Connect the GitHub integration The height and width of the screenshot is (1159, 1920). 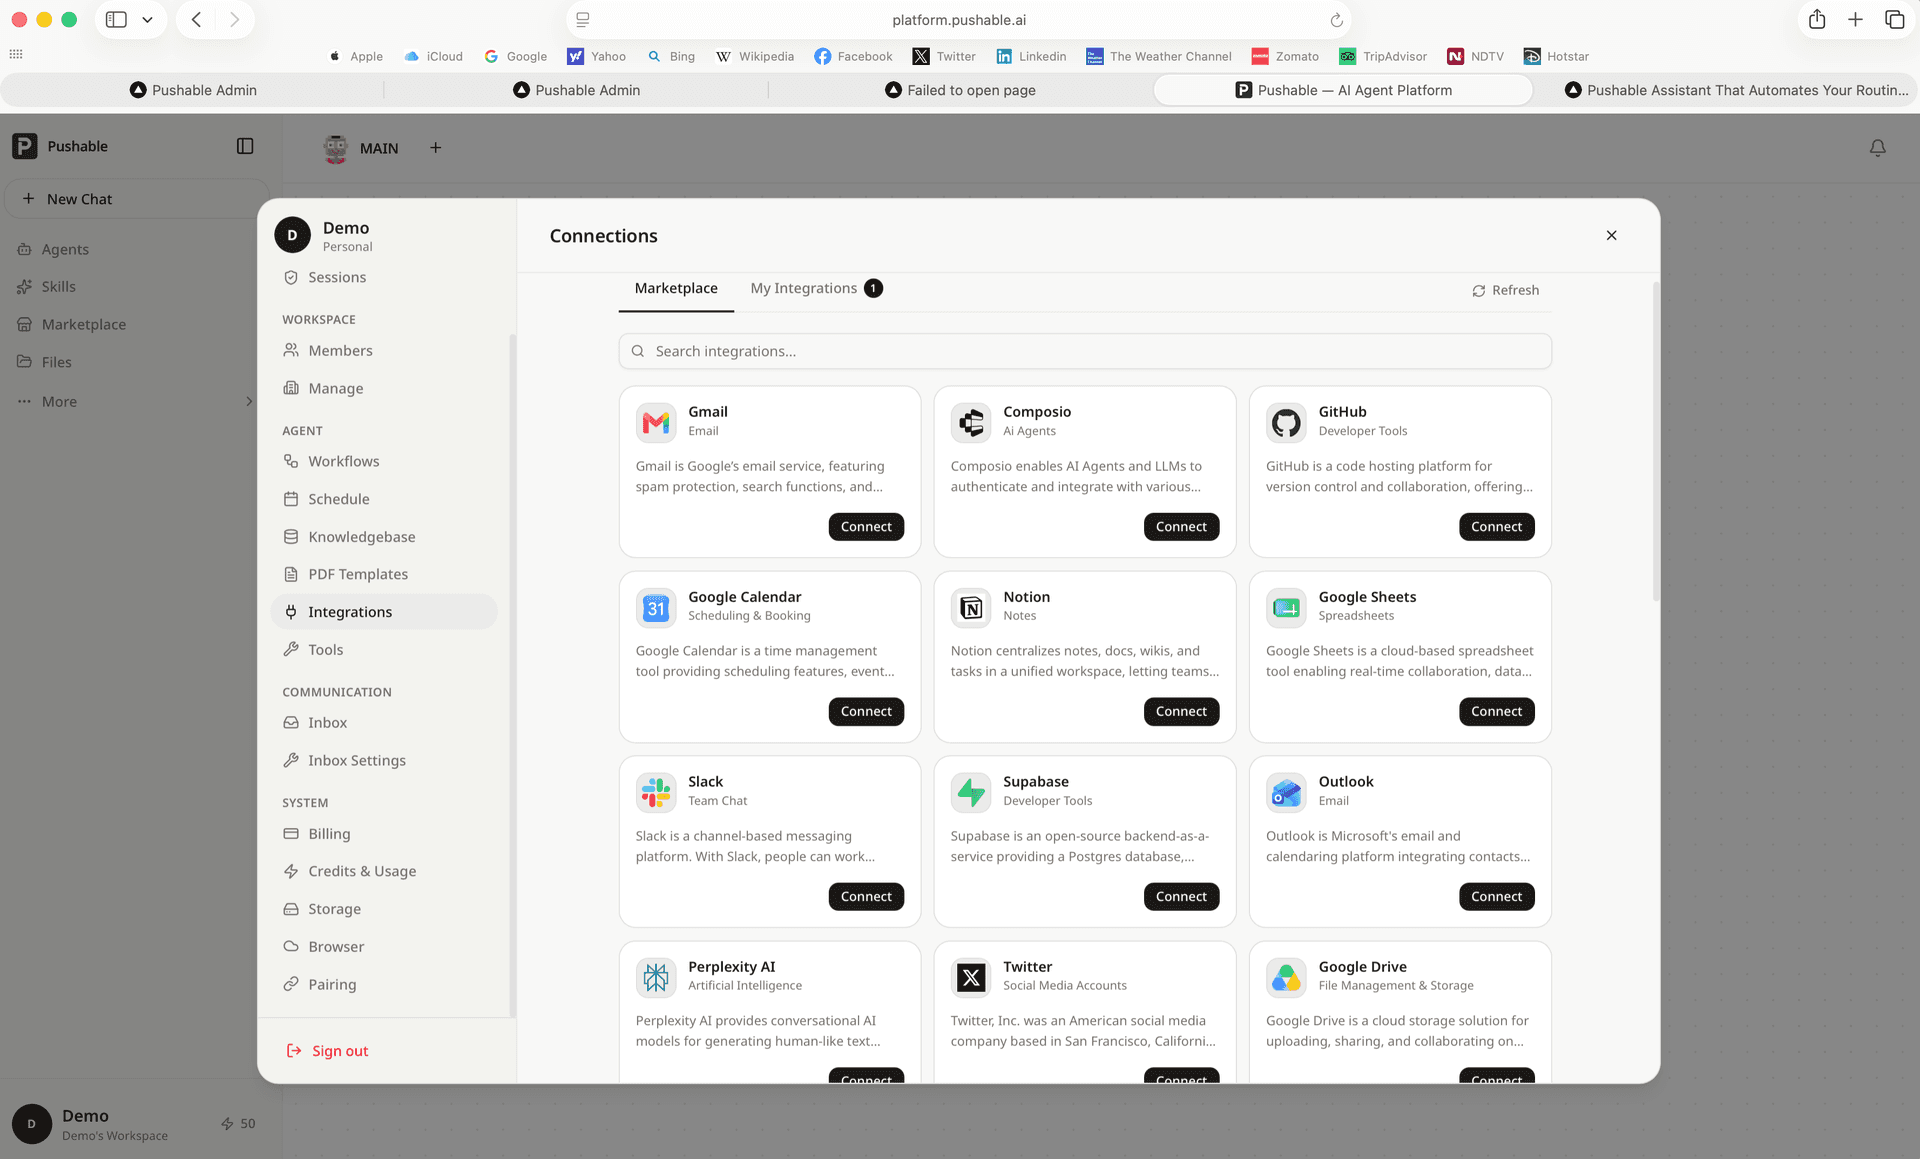[x=1496, y=527]
